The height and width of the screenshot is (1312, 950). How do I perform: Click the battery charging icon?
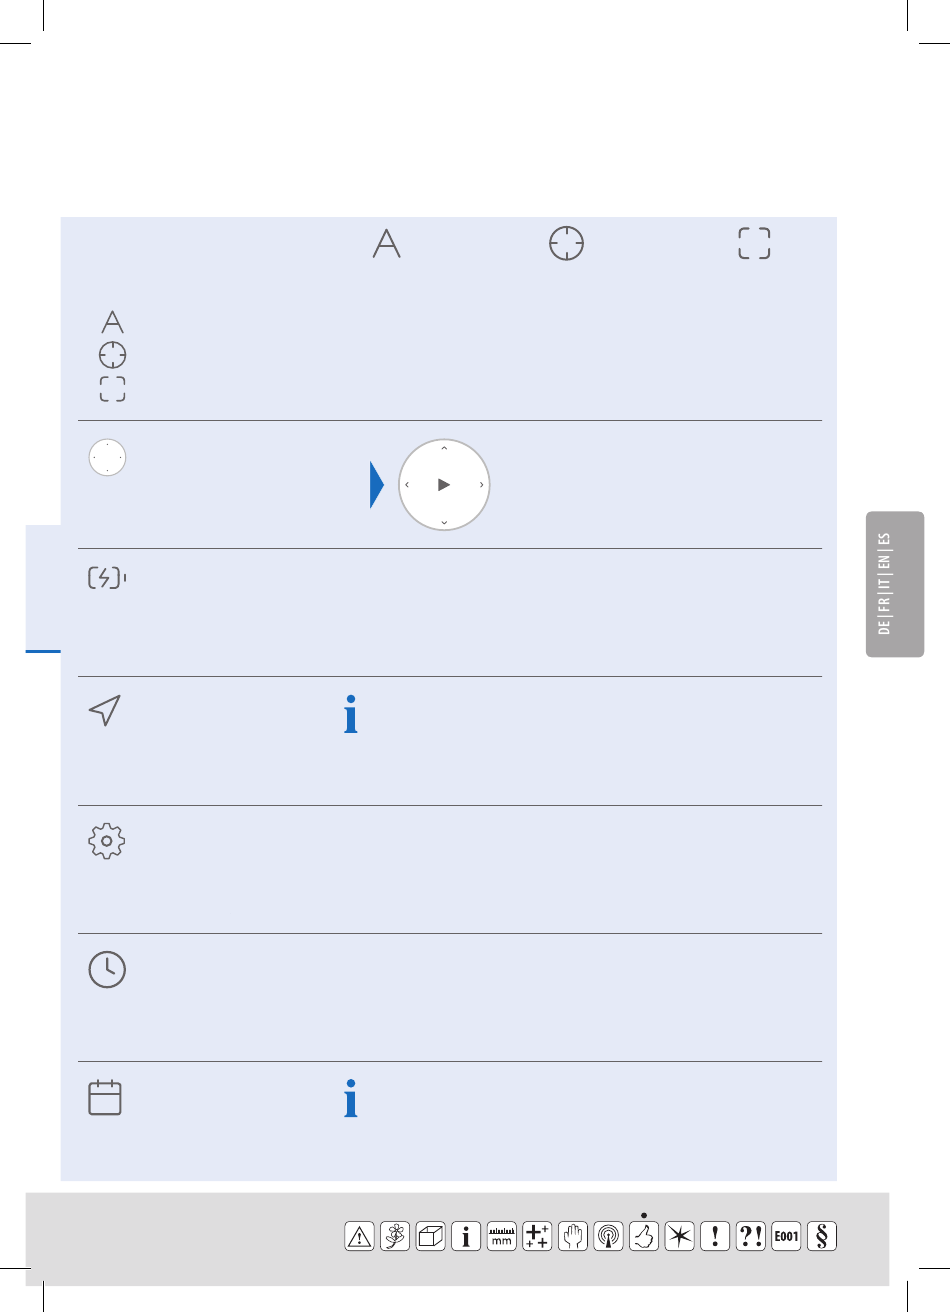pyautogui.click(x=107, y=577)
